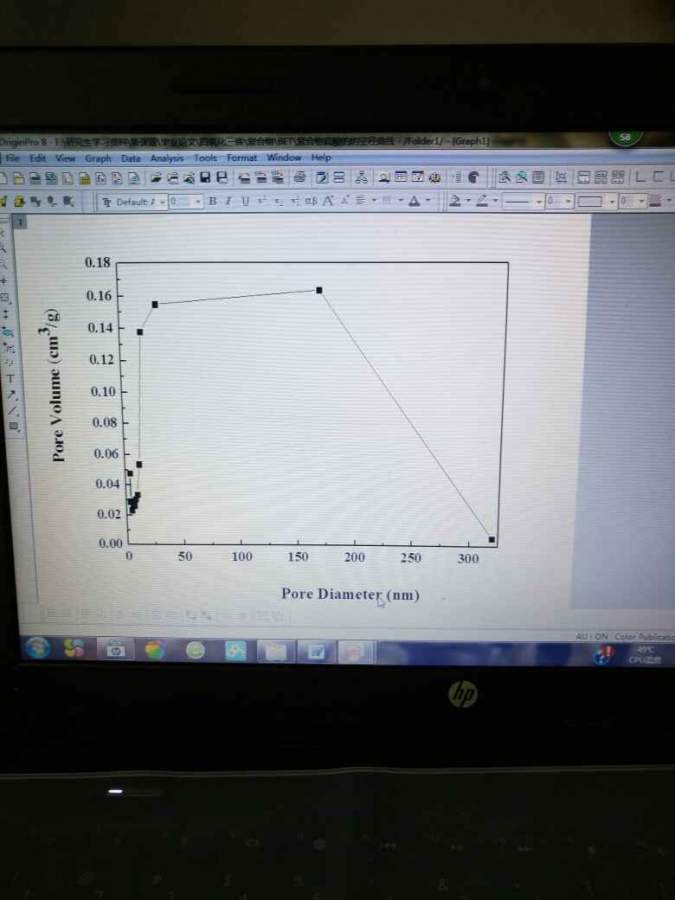Screen dimensions: 675x900
Task: Click the Open Template toolbar icon
Action: (173, 178)
